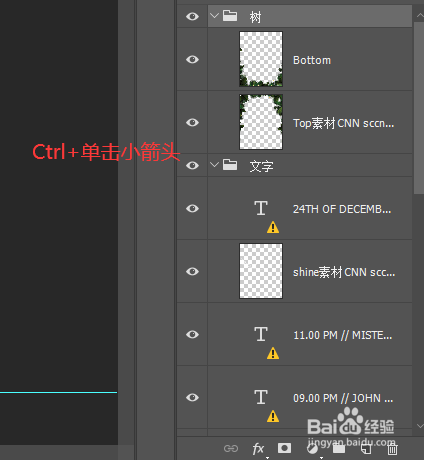Click warning icon on 09.00 PM layer
This screenshot has height=460, width=424.
[x=273, y=416]
